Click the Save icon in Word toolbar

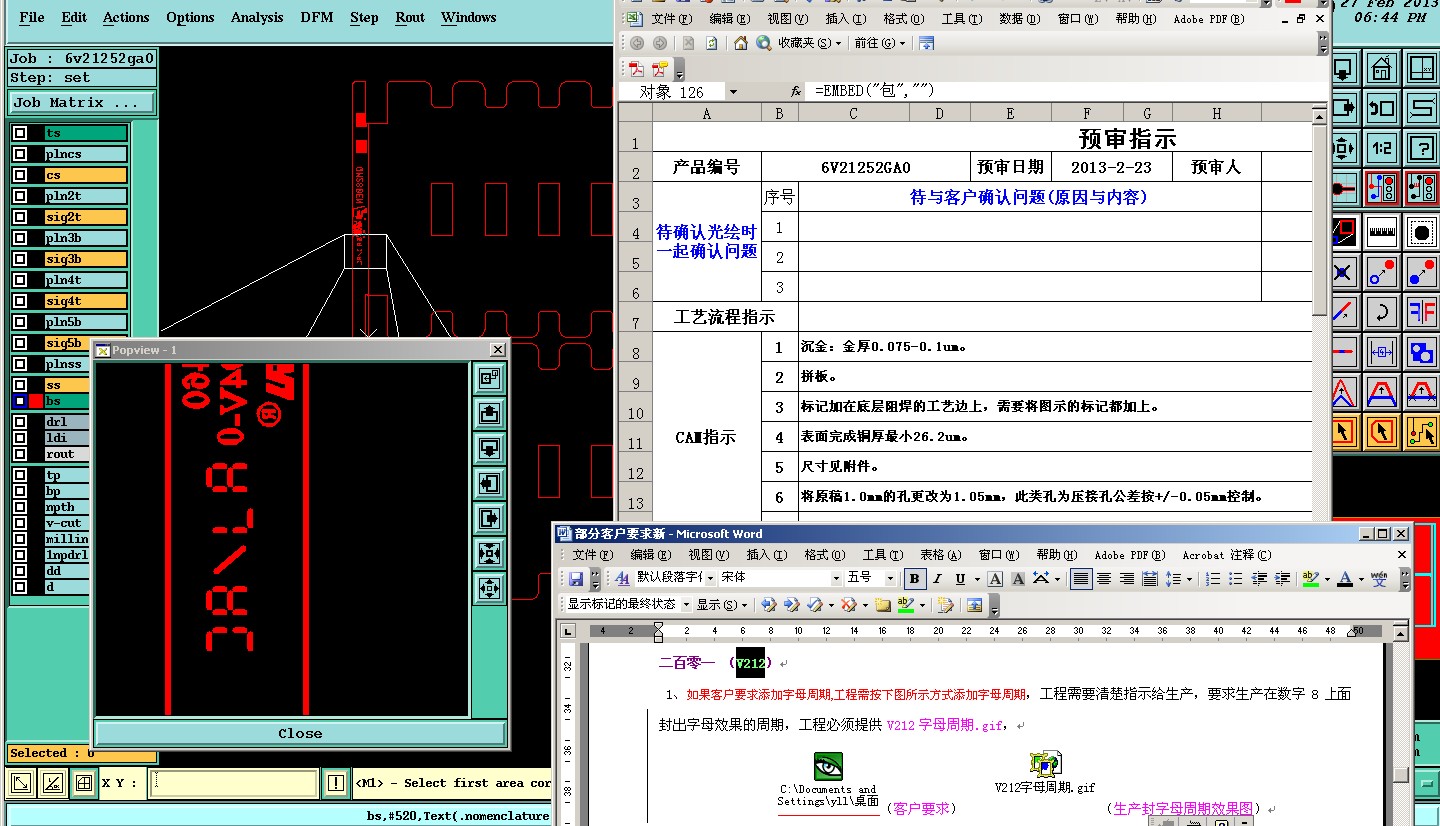(576, 578)
